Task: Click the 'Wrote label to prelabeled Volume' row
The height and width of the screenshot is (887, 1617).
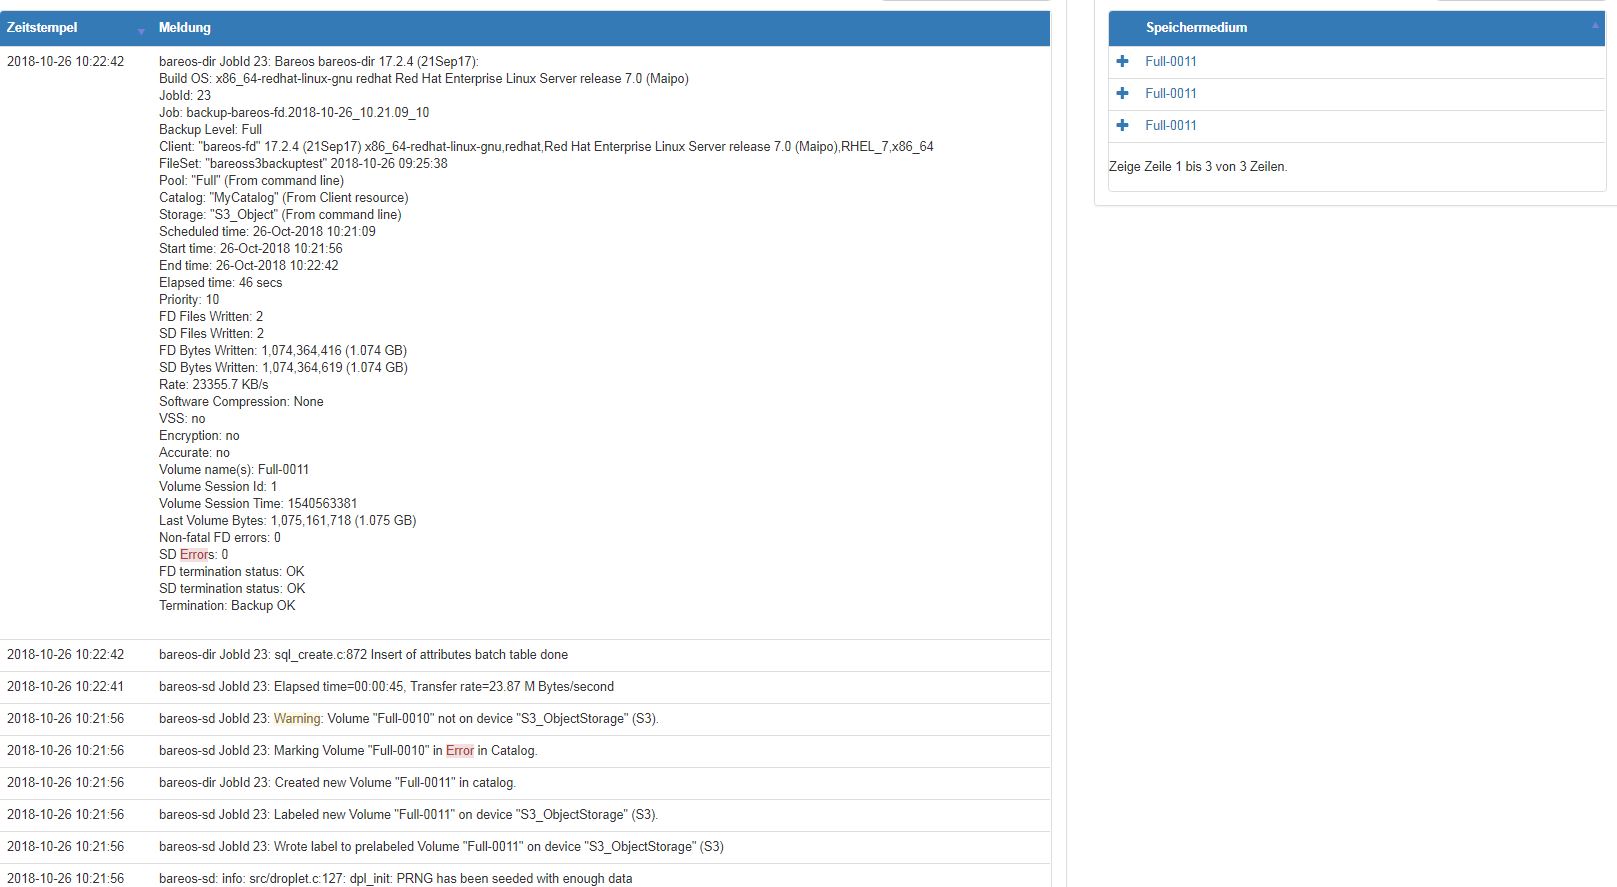Action: point(441,847)
